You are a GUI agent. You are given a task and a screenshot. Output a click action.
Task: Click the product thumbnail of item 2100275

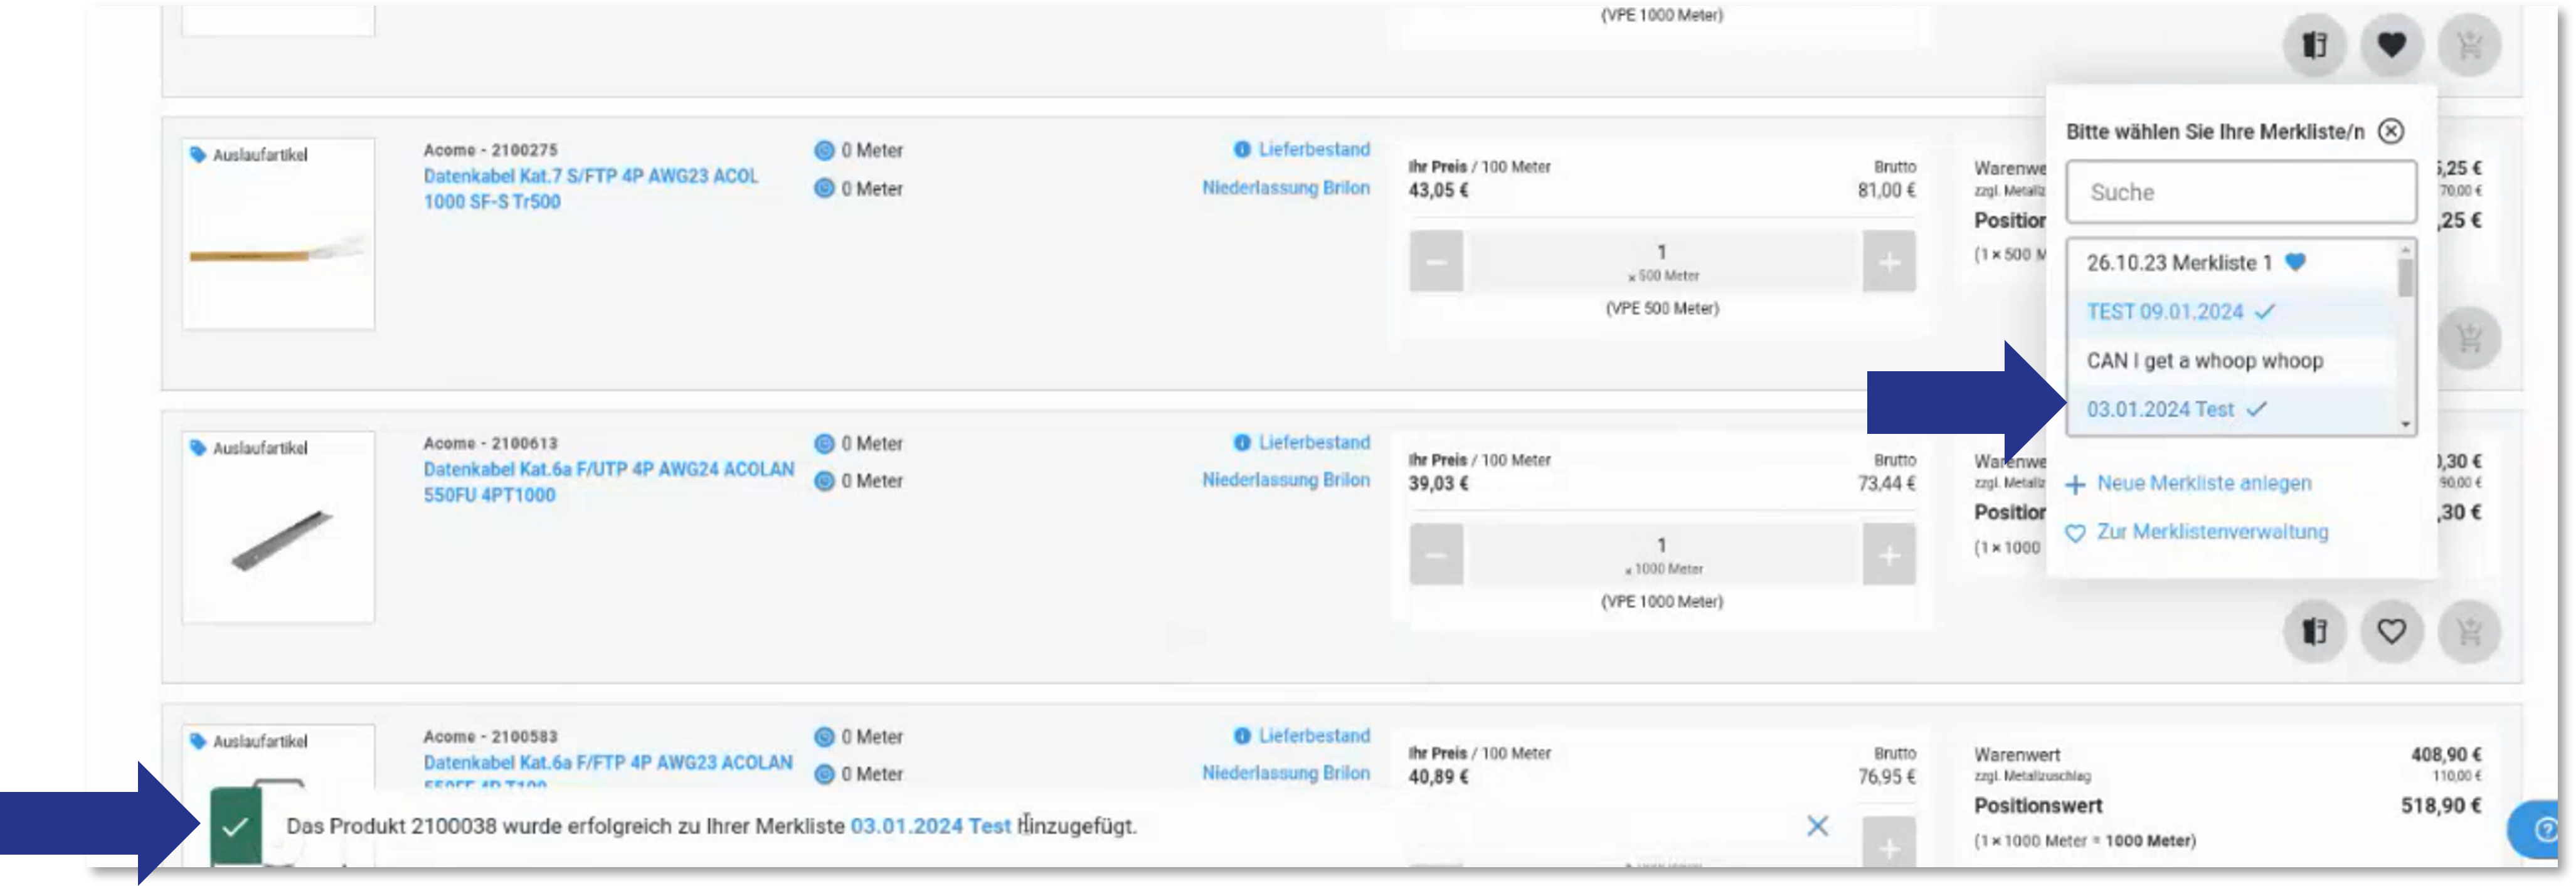tap(278, 234)
